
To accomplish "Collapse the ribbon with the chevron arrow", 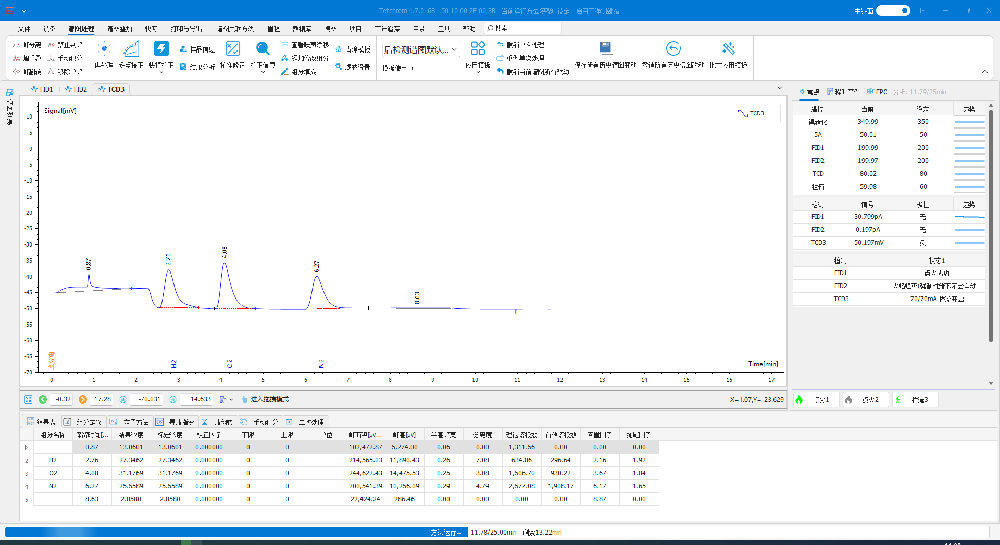I will click(985, 71).
